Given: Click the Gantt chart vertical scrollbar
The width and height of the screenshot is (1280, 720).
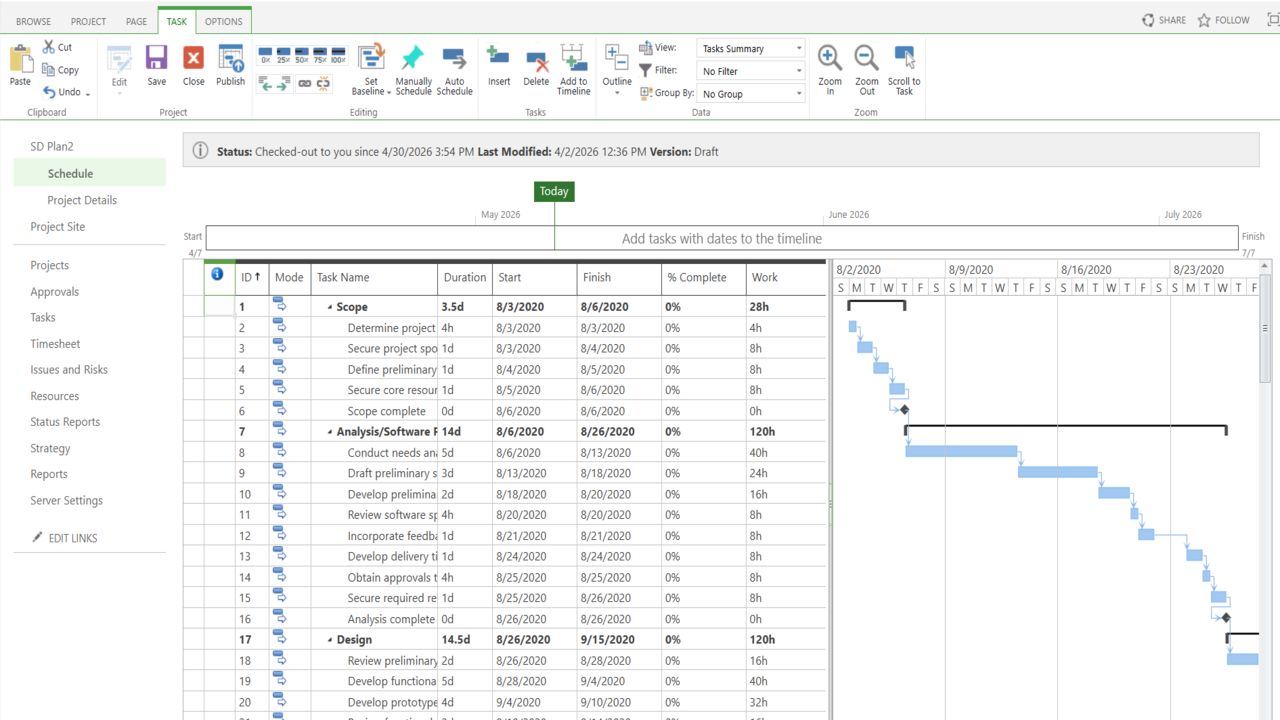Looking at the screenshot, I should tap(1265, 330).
